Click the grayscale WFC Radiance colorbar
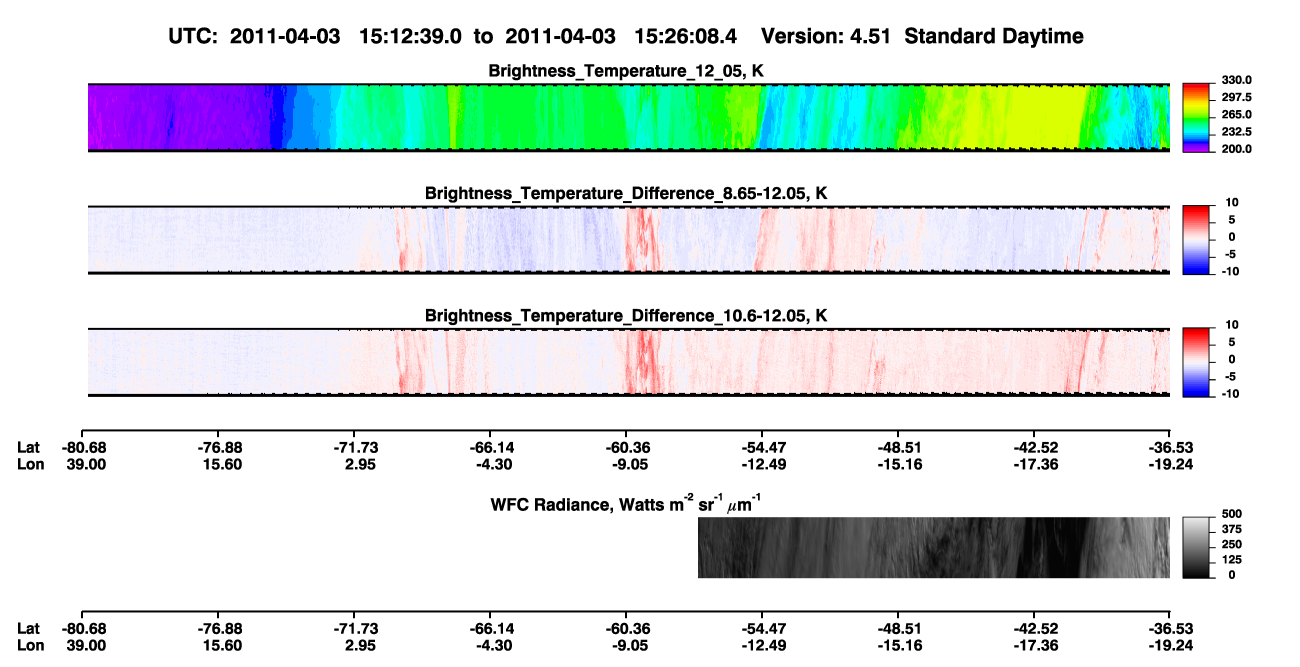This screenshot has width=1300, height=667. [x=1197, y=547]
